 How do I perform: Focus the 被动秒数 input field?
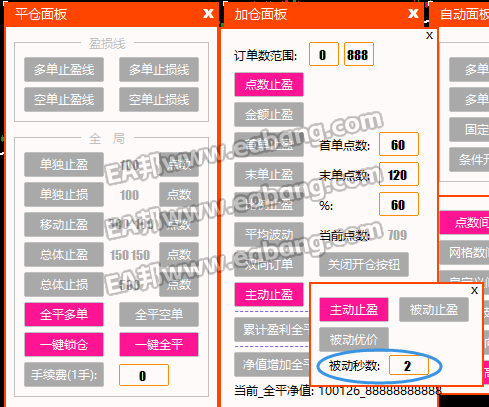pyautogui.click(x=409, y=365)
